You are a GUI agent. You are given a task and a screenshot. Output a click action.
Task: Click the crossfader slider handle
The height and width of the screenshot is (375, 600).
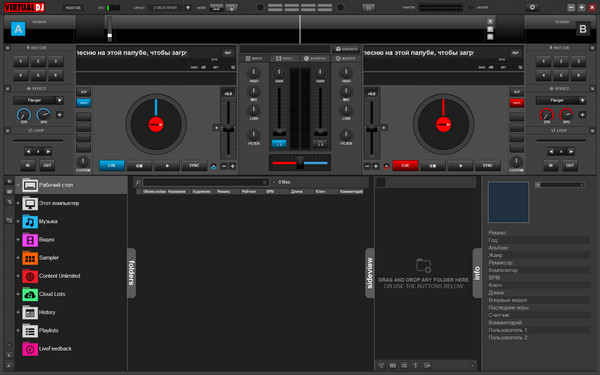(300, 163)
